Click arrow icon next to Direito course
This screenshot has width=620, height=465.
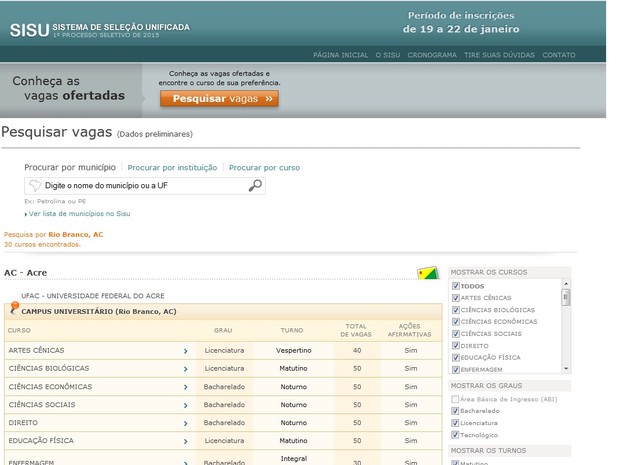pyautogui.click(x=185, y=423)
